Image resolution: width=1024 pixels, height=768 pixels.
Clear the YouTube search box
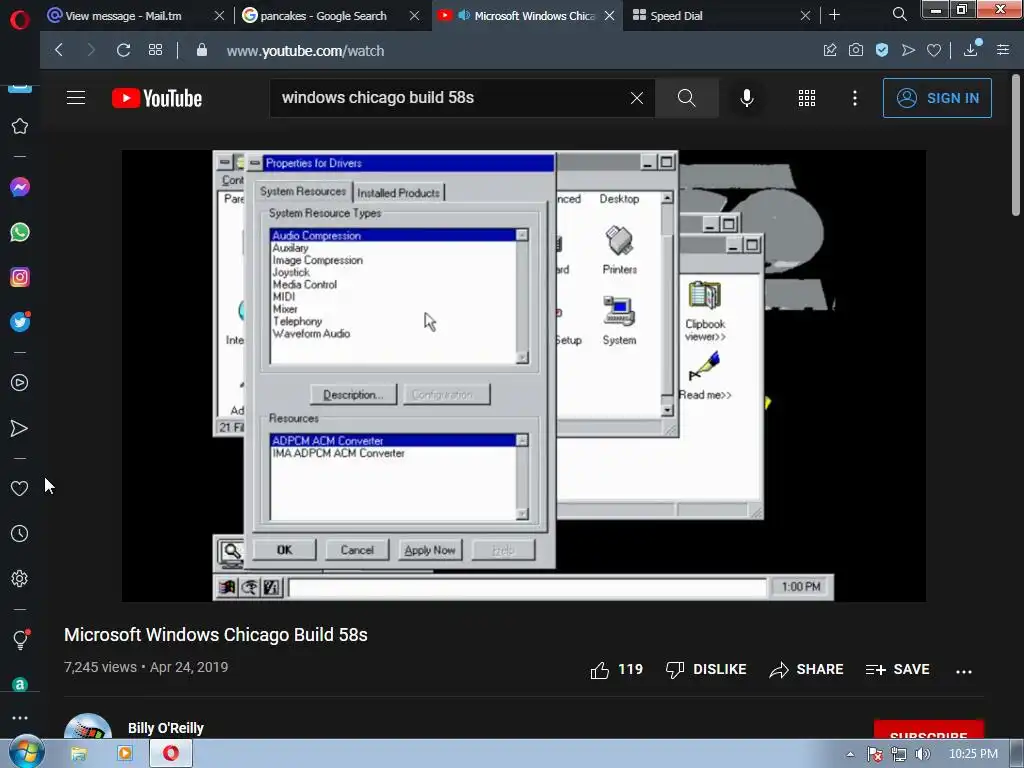(x=637, y=98)
